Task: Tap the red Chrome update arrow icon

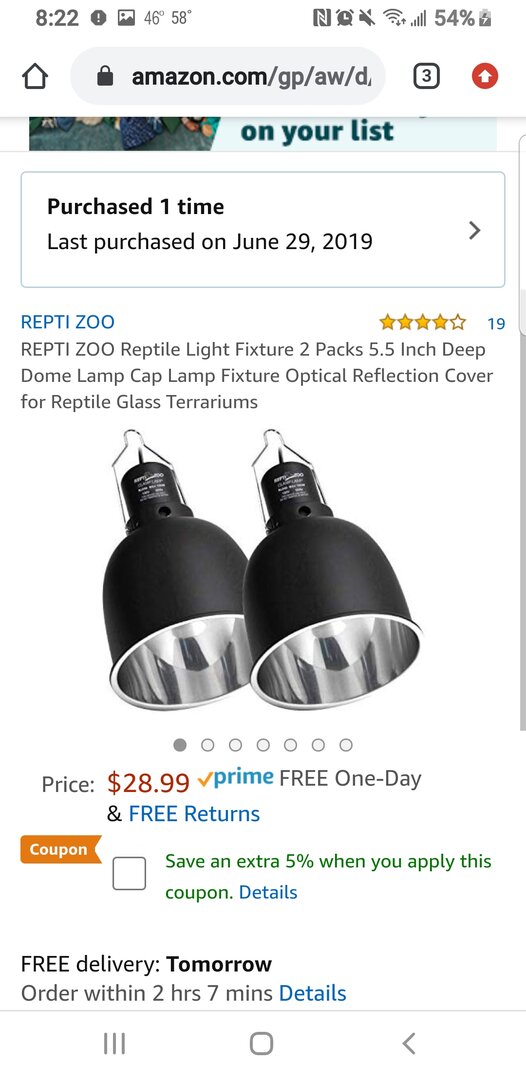Action: point(485,76)
